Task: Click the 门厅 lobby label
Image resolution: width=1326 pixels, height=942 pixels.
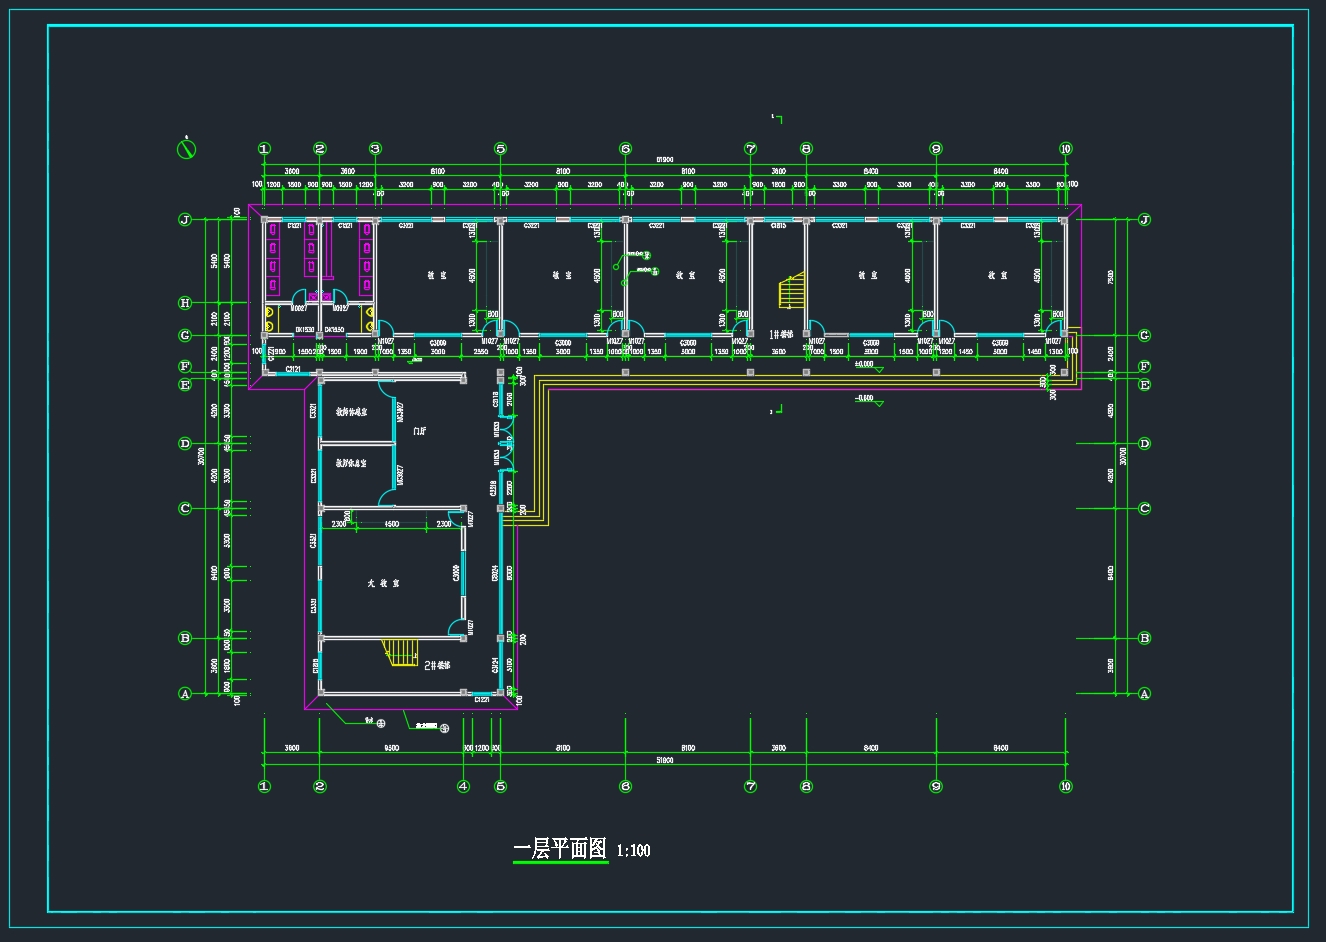Action: 419,432
